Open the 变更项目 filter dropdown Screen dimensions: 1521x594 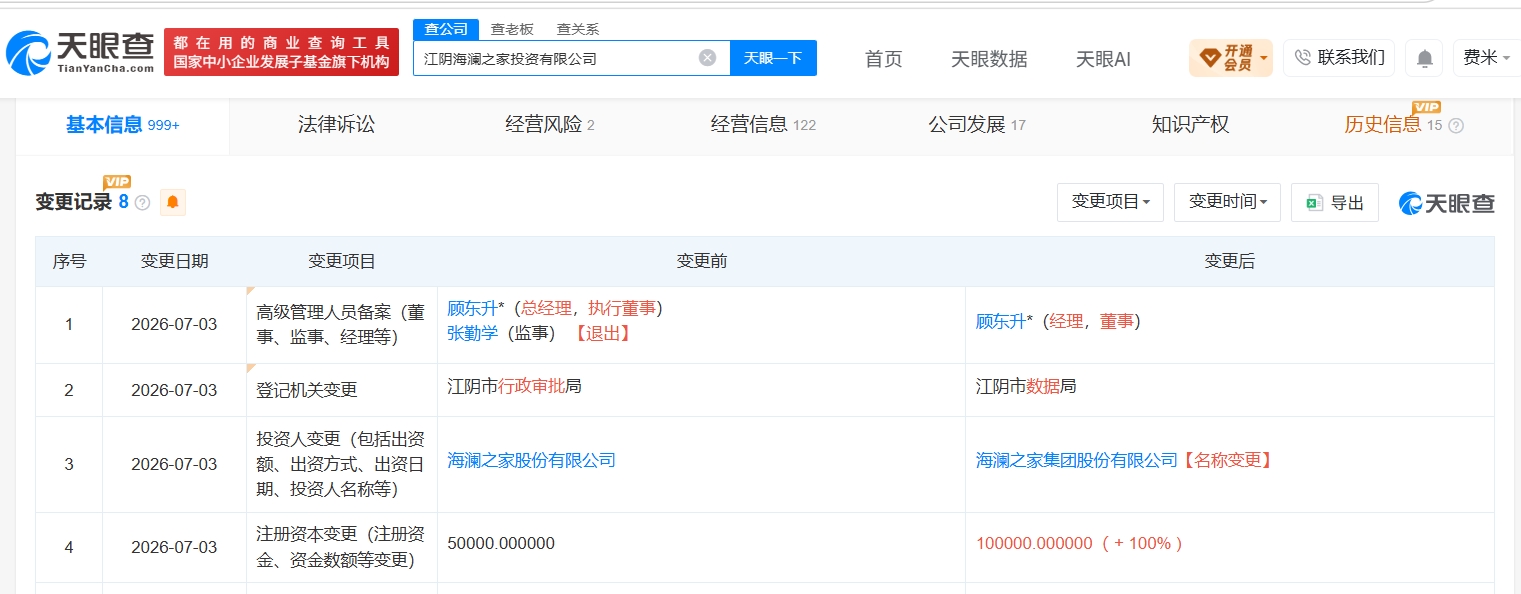coord(1110,202)
